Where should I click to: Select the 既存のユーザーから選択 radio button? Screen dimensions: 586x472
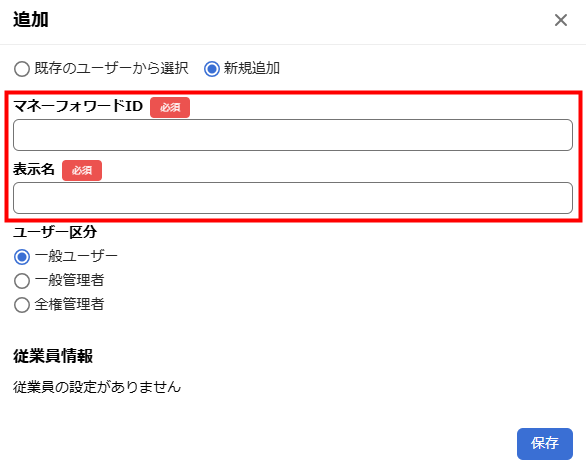pyautogui.click(x=22, y=69)
